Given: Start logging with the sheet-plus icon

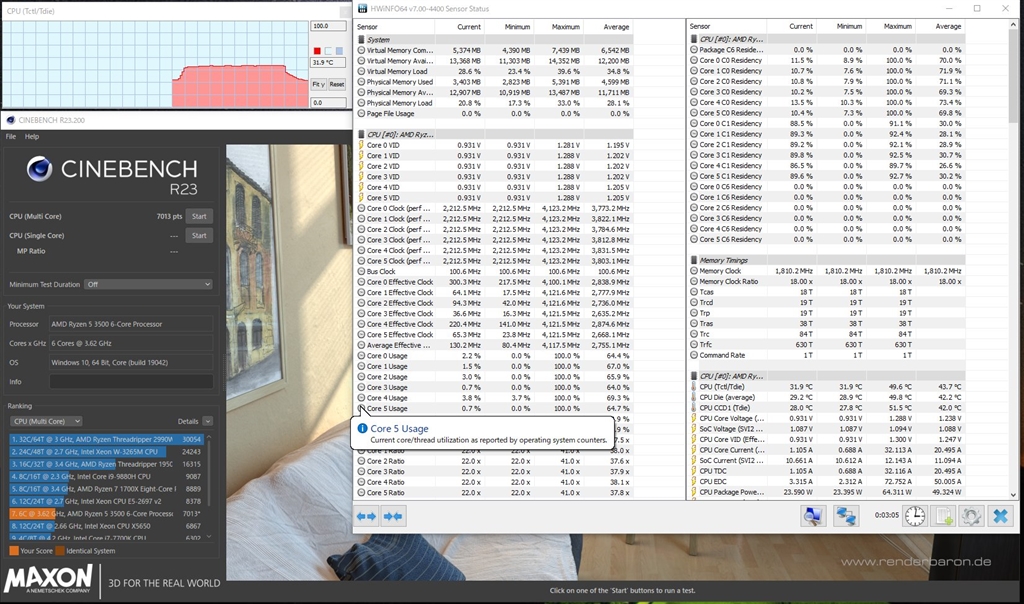Looking at the screenshot, I should click(944, 516).
